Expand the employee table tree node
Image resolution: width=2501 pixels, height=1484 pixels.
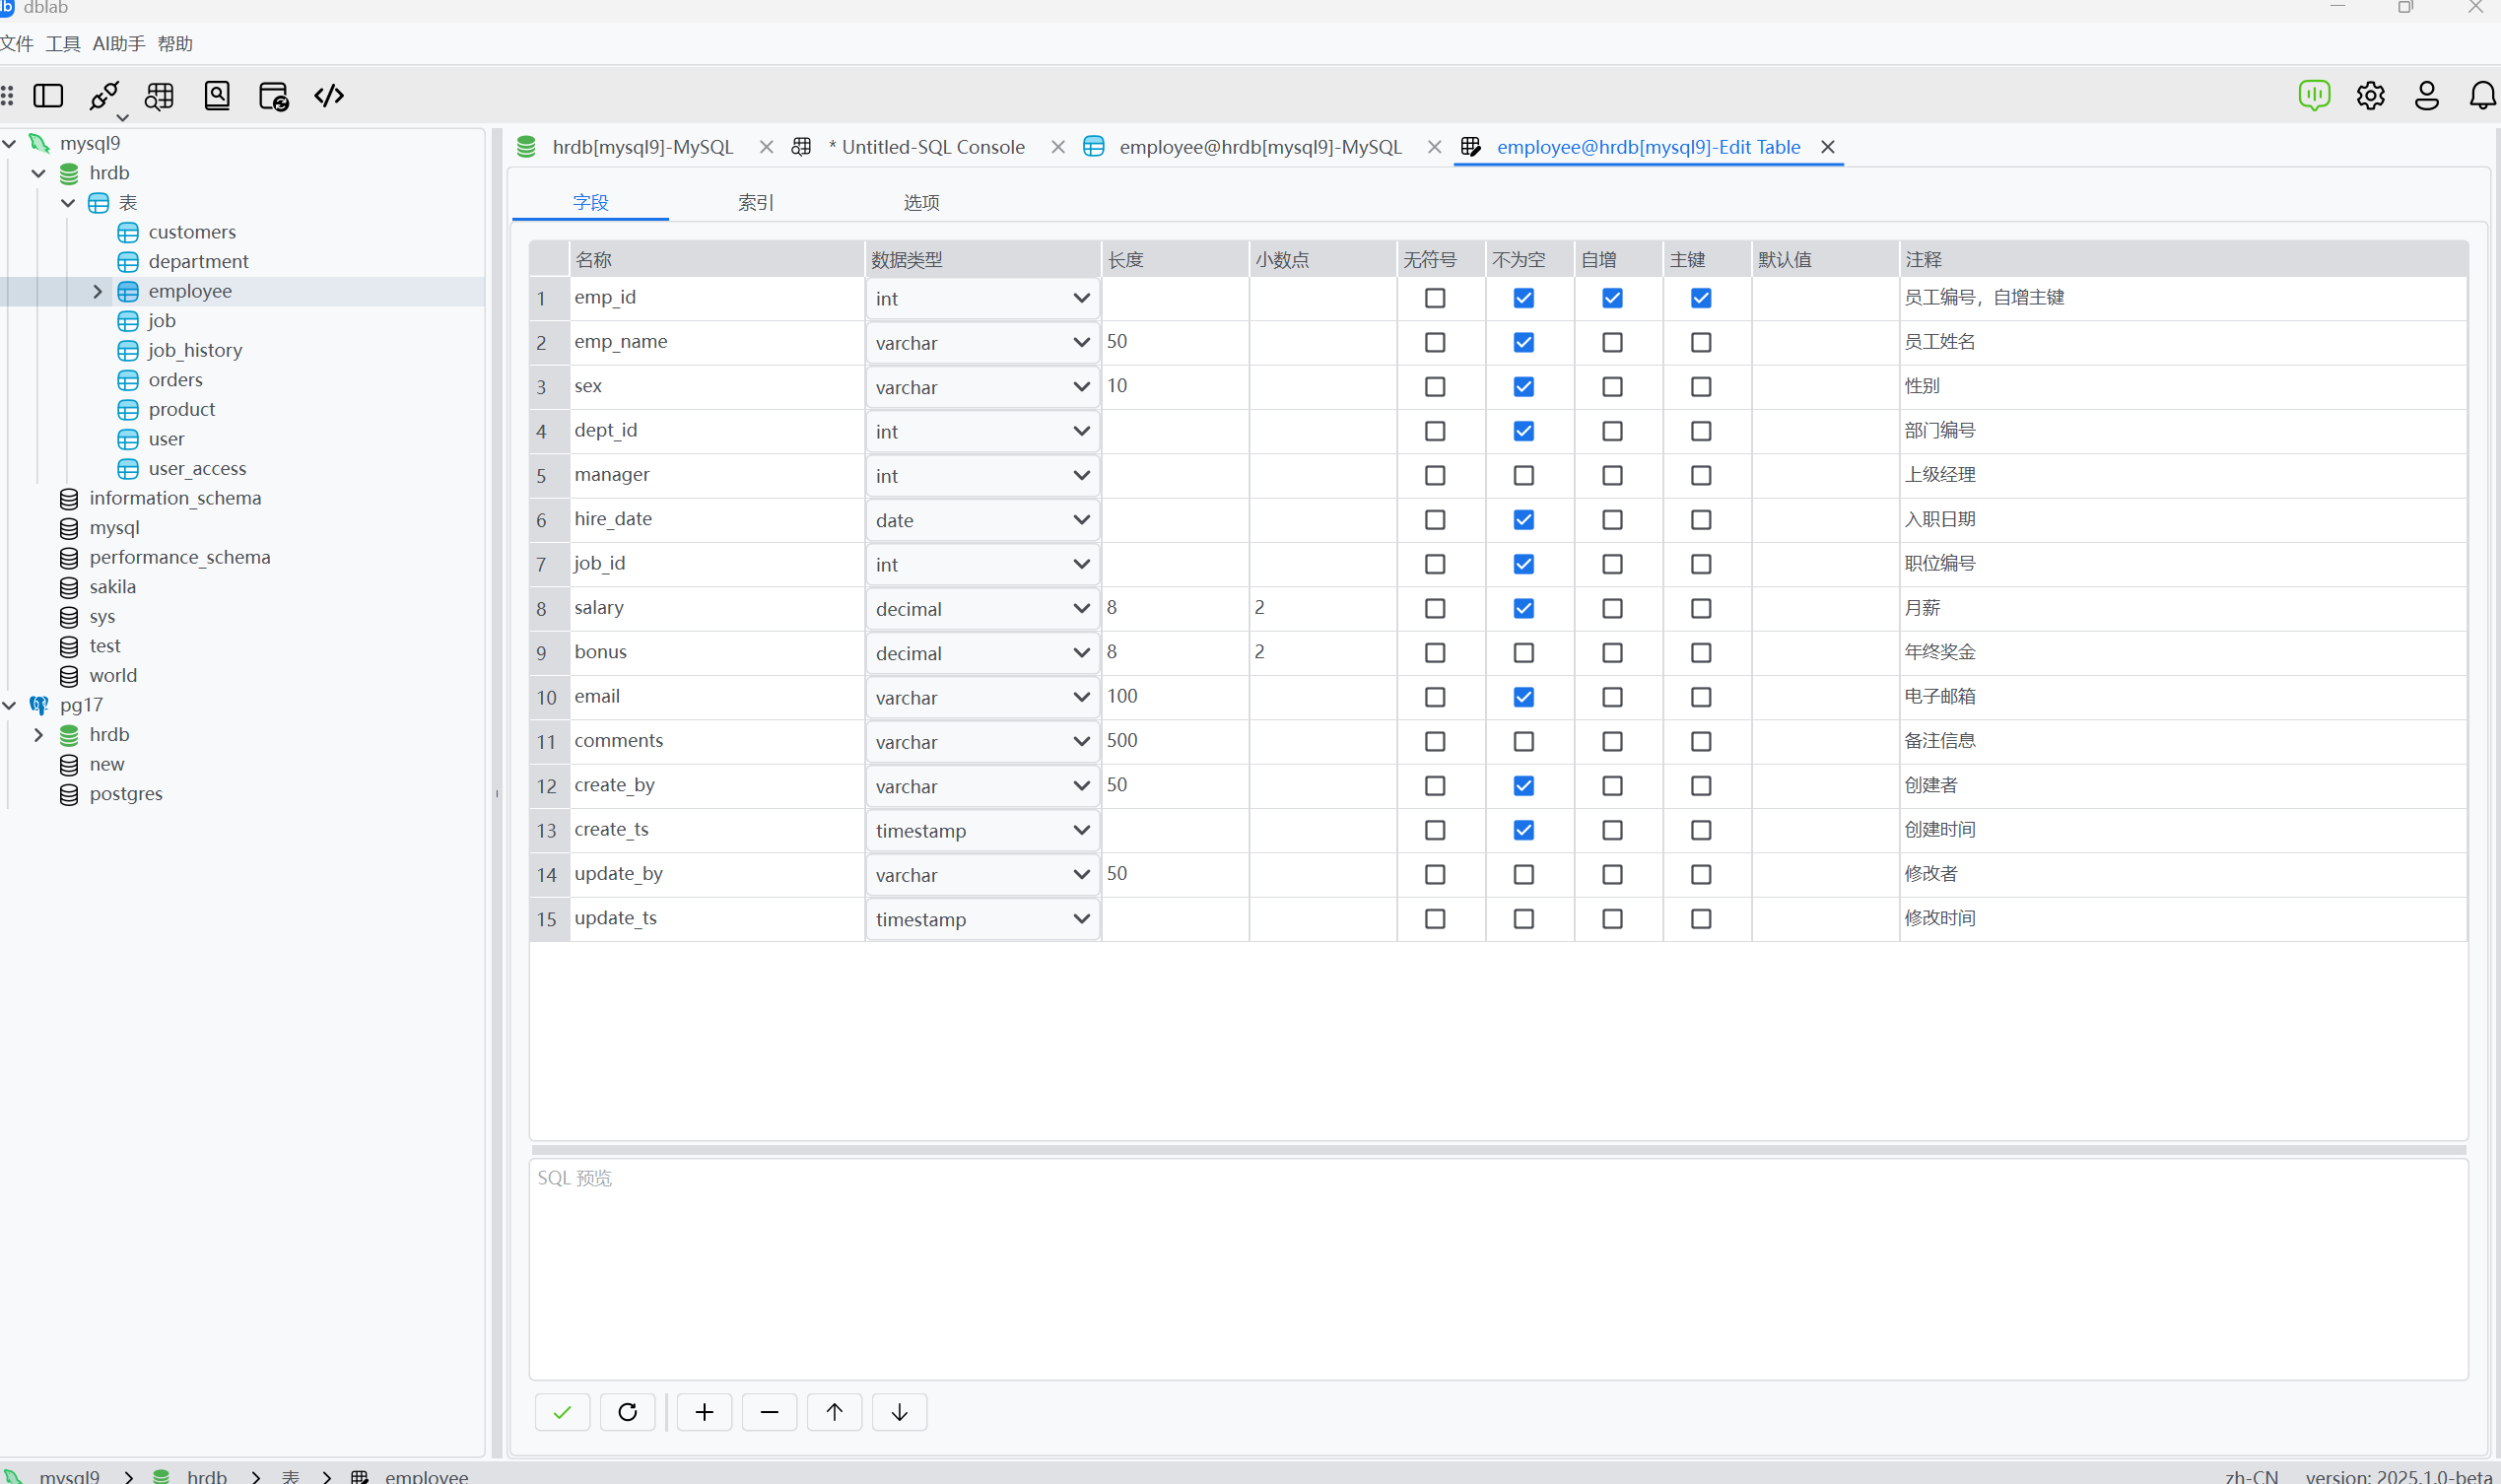97,291
